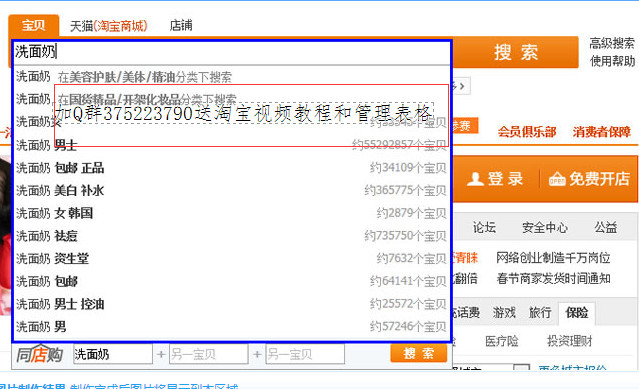Choose suggestion 洗面奶 女 韩国

coord(231,213)
